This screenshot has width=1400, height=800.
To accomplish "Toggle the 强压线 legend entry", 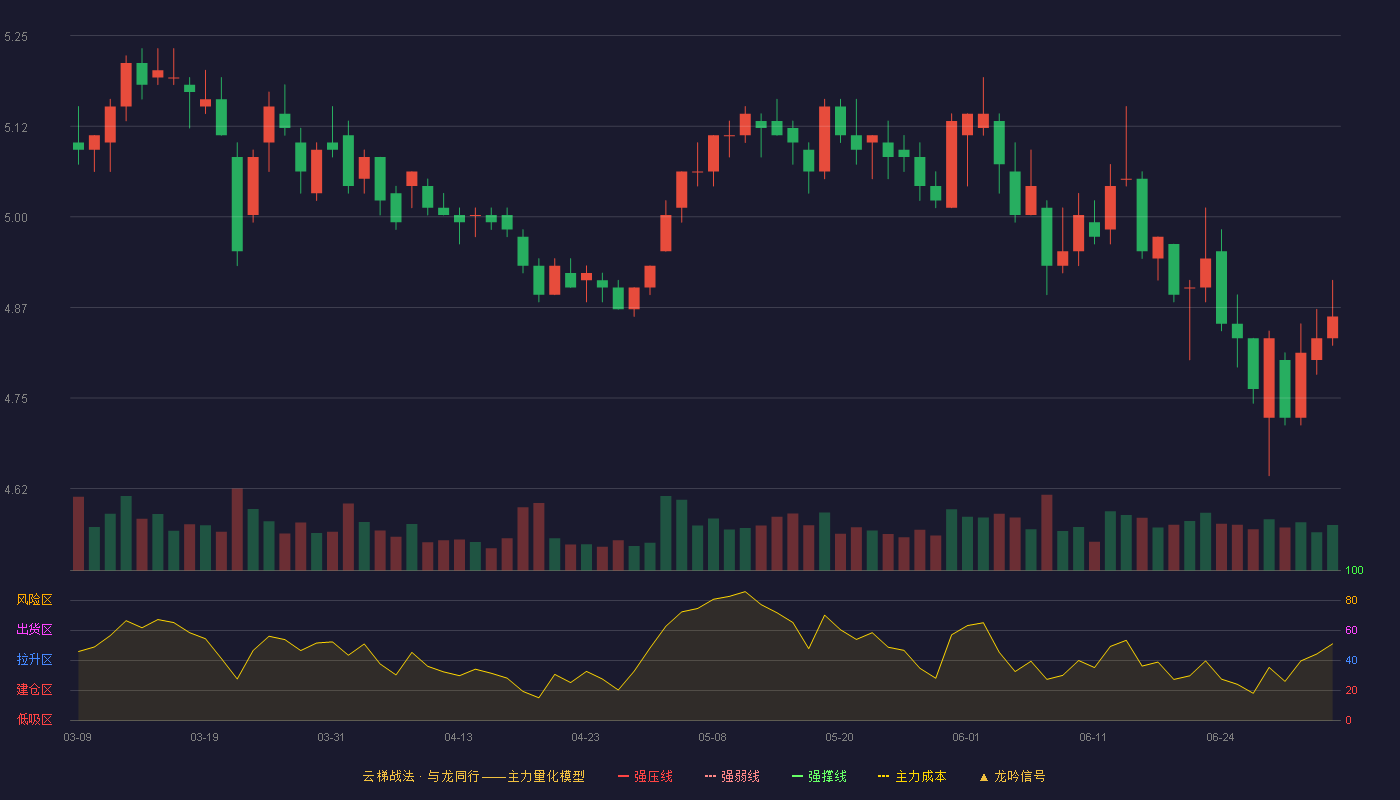I will coord(645,776).
